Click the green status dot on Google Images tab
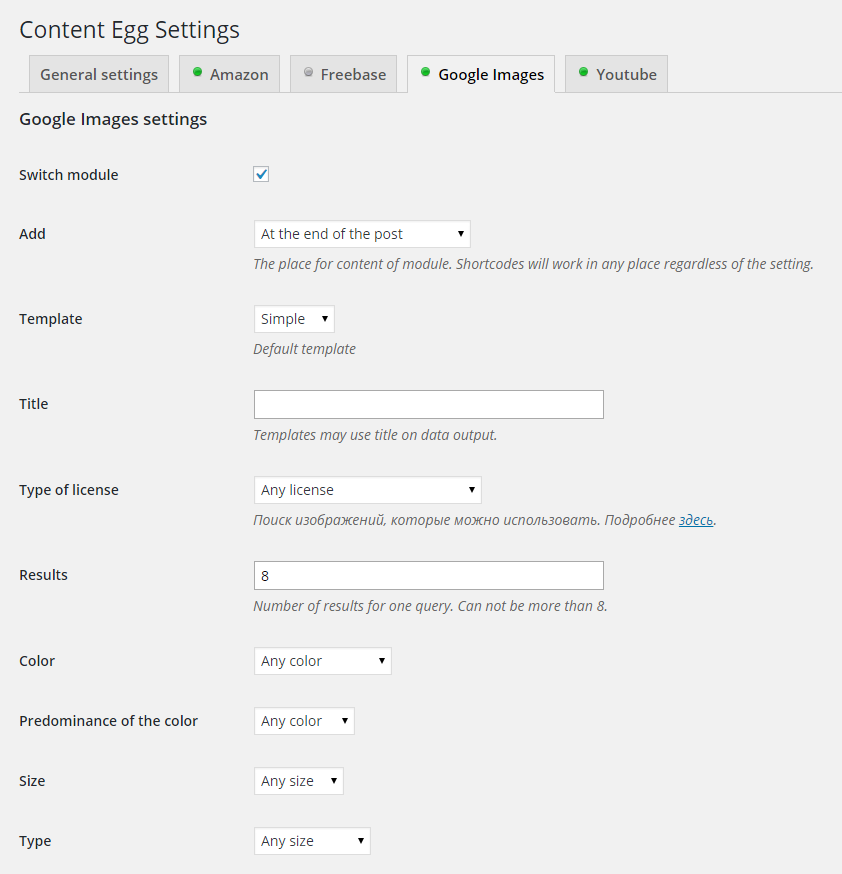The image size is (842, 874). (x=425, y=72)
